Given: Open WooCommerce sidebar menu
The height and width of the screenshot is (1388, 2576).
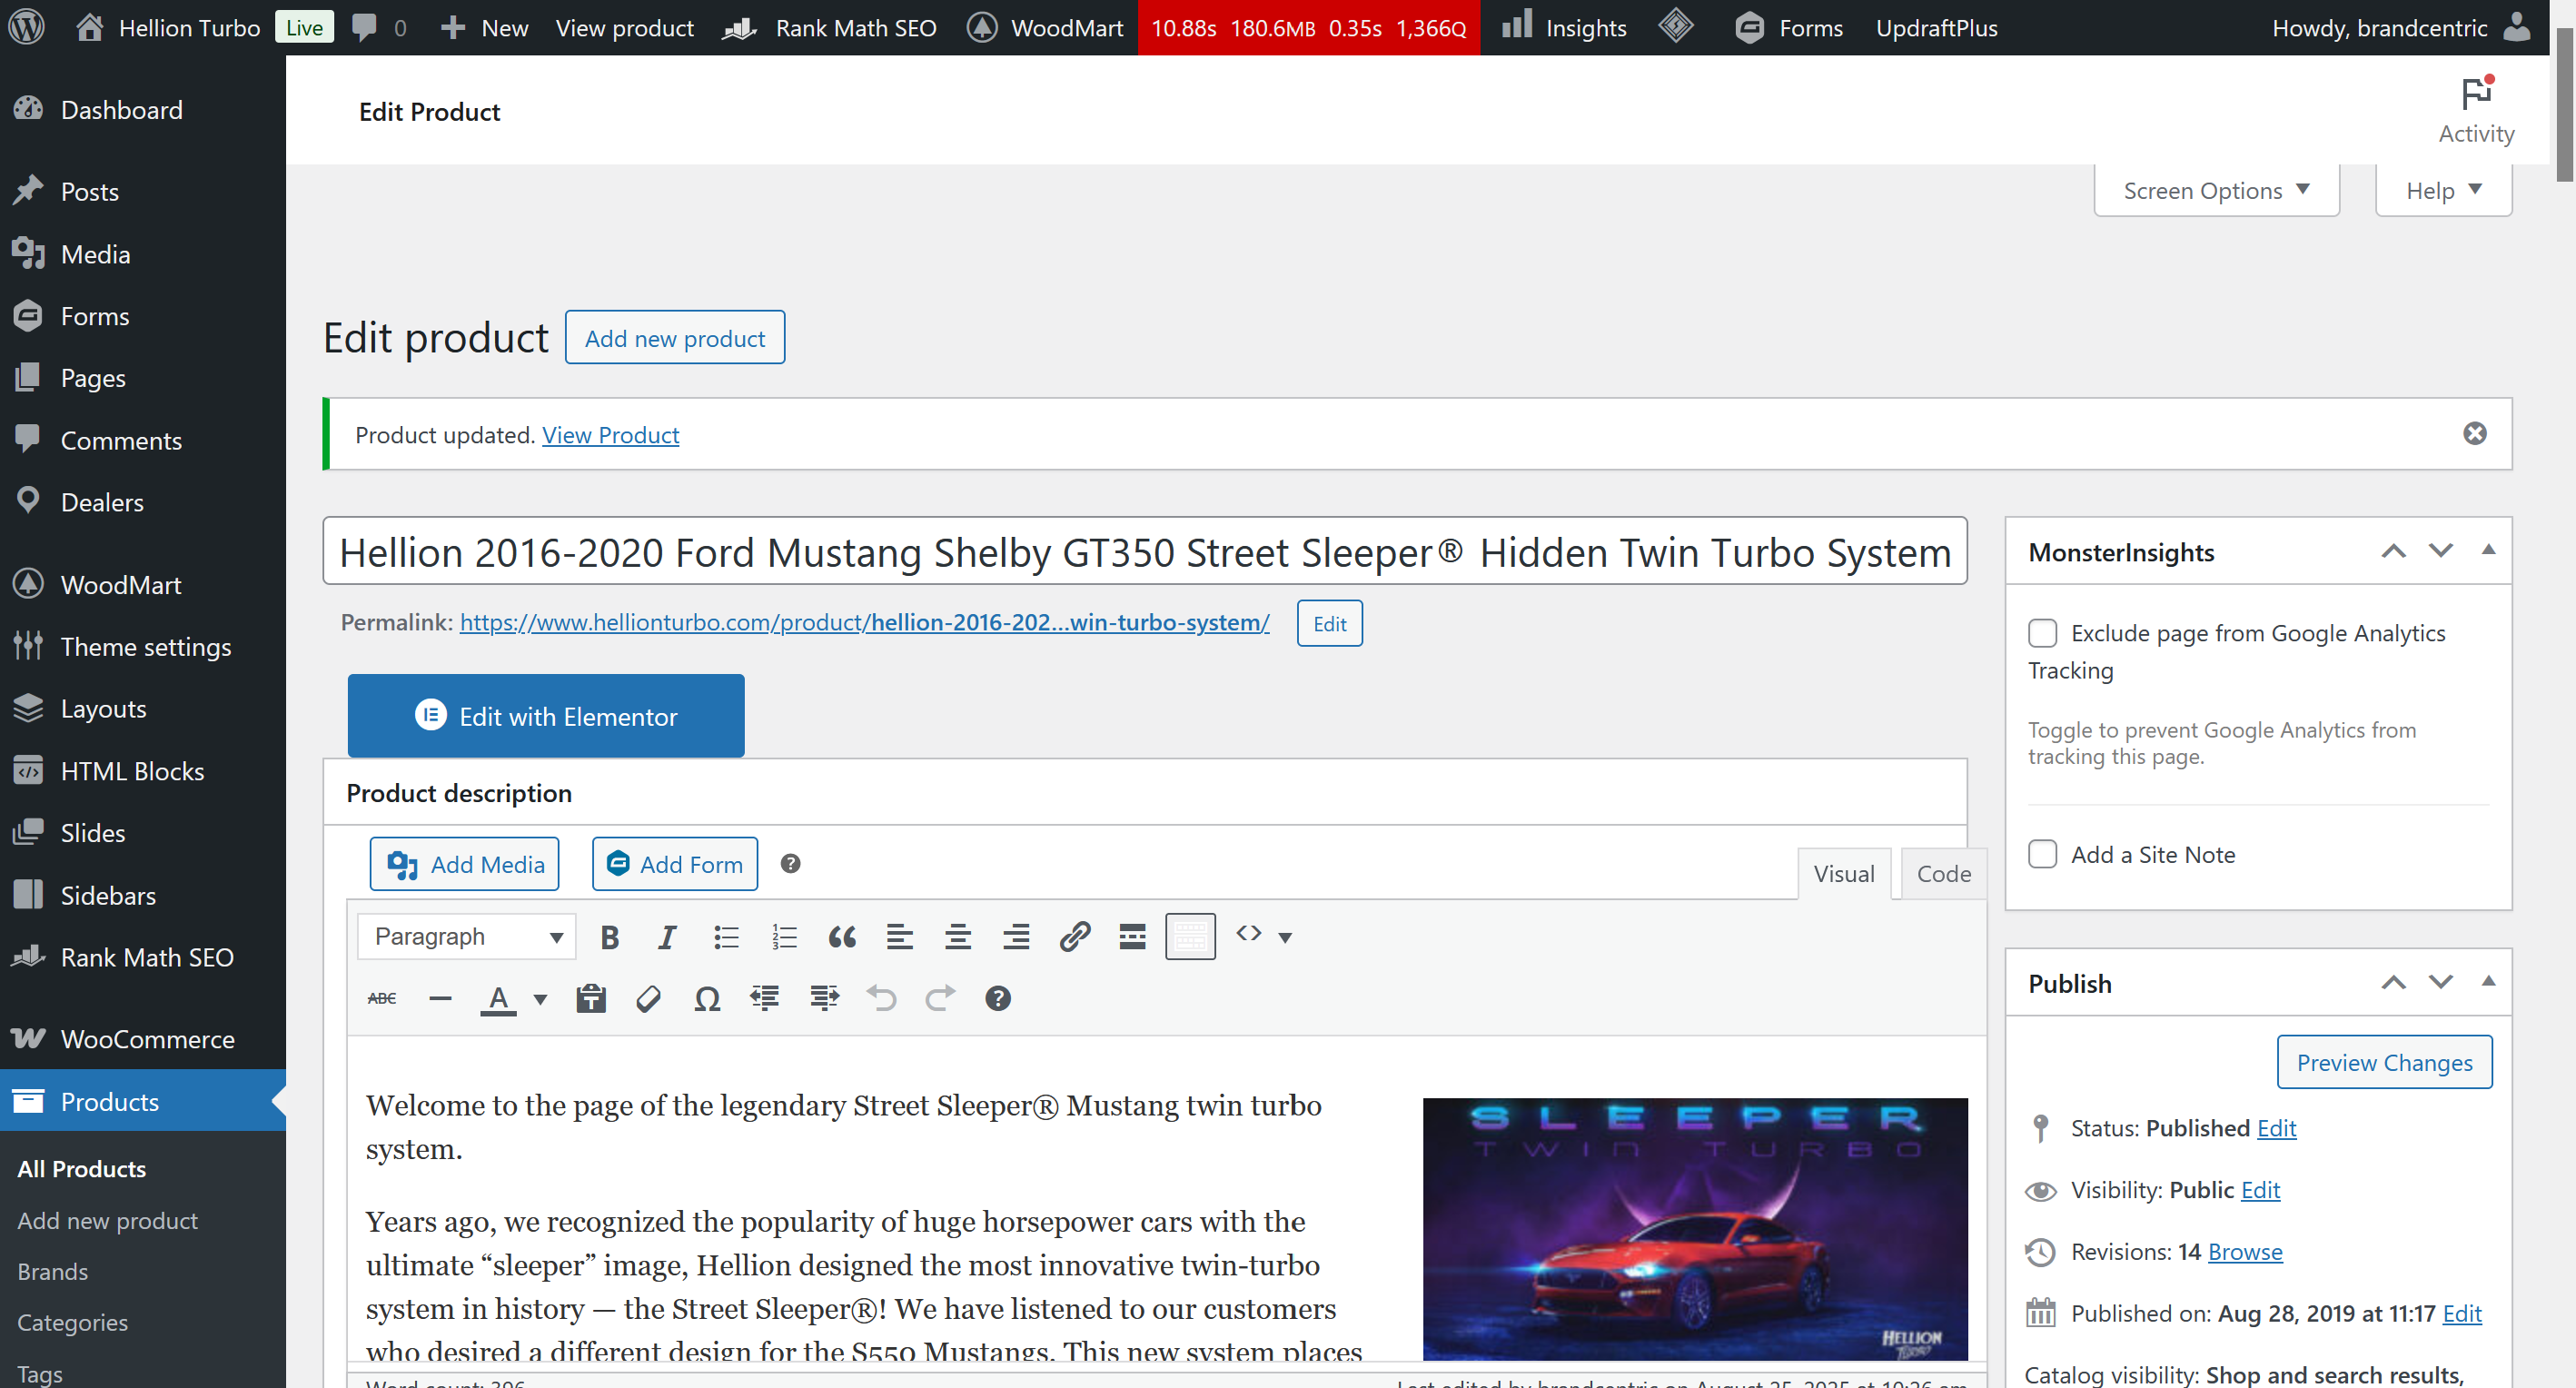Looking at the screenshot, I should [x=143, y=1039].
